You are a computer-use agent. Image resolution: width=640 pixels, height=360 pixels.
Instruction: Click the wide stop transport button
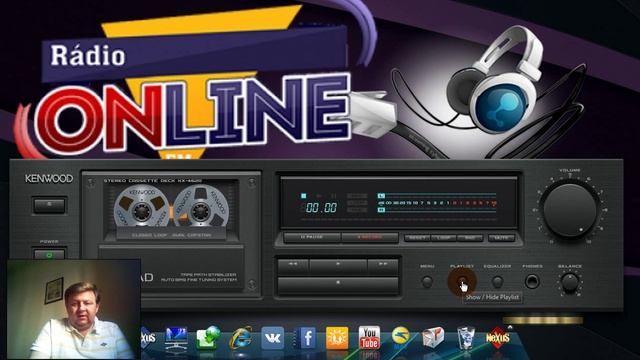338,284
